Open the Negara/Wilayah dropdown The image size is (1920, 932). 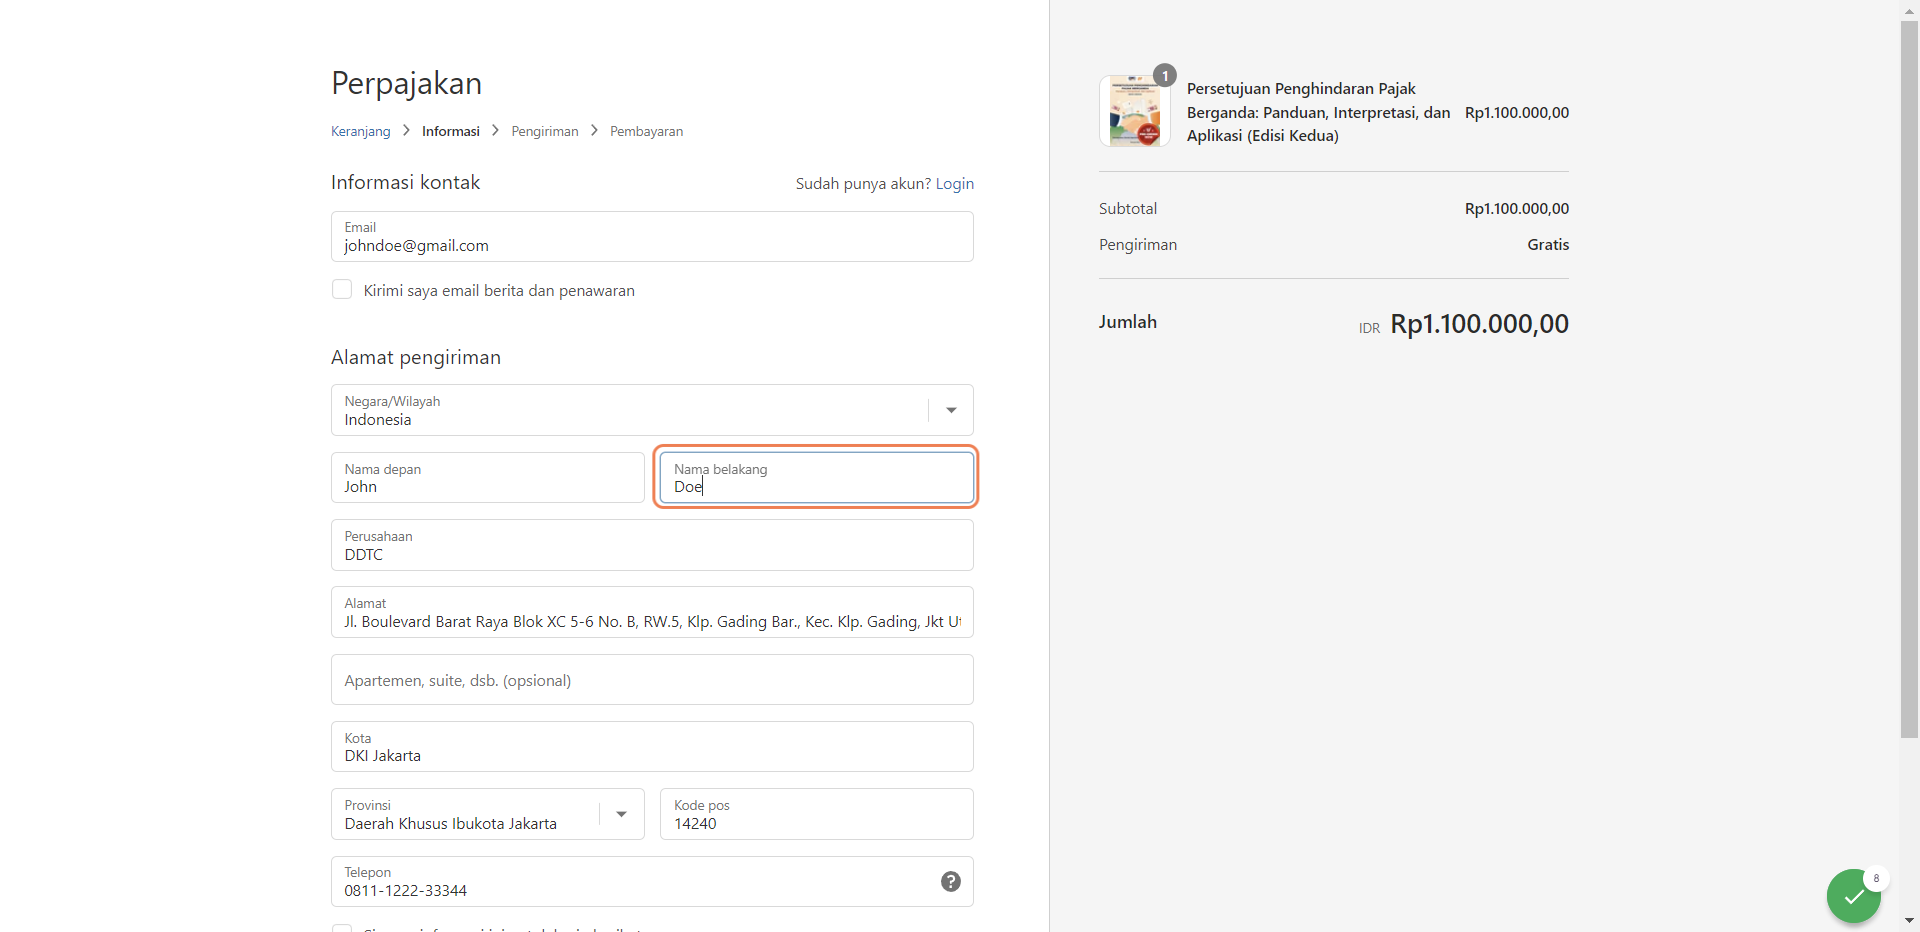[x=652, y=410]
